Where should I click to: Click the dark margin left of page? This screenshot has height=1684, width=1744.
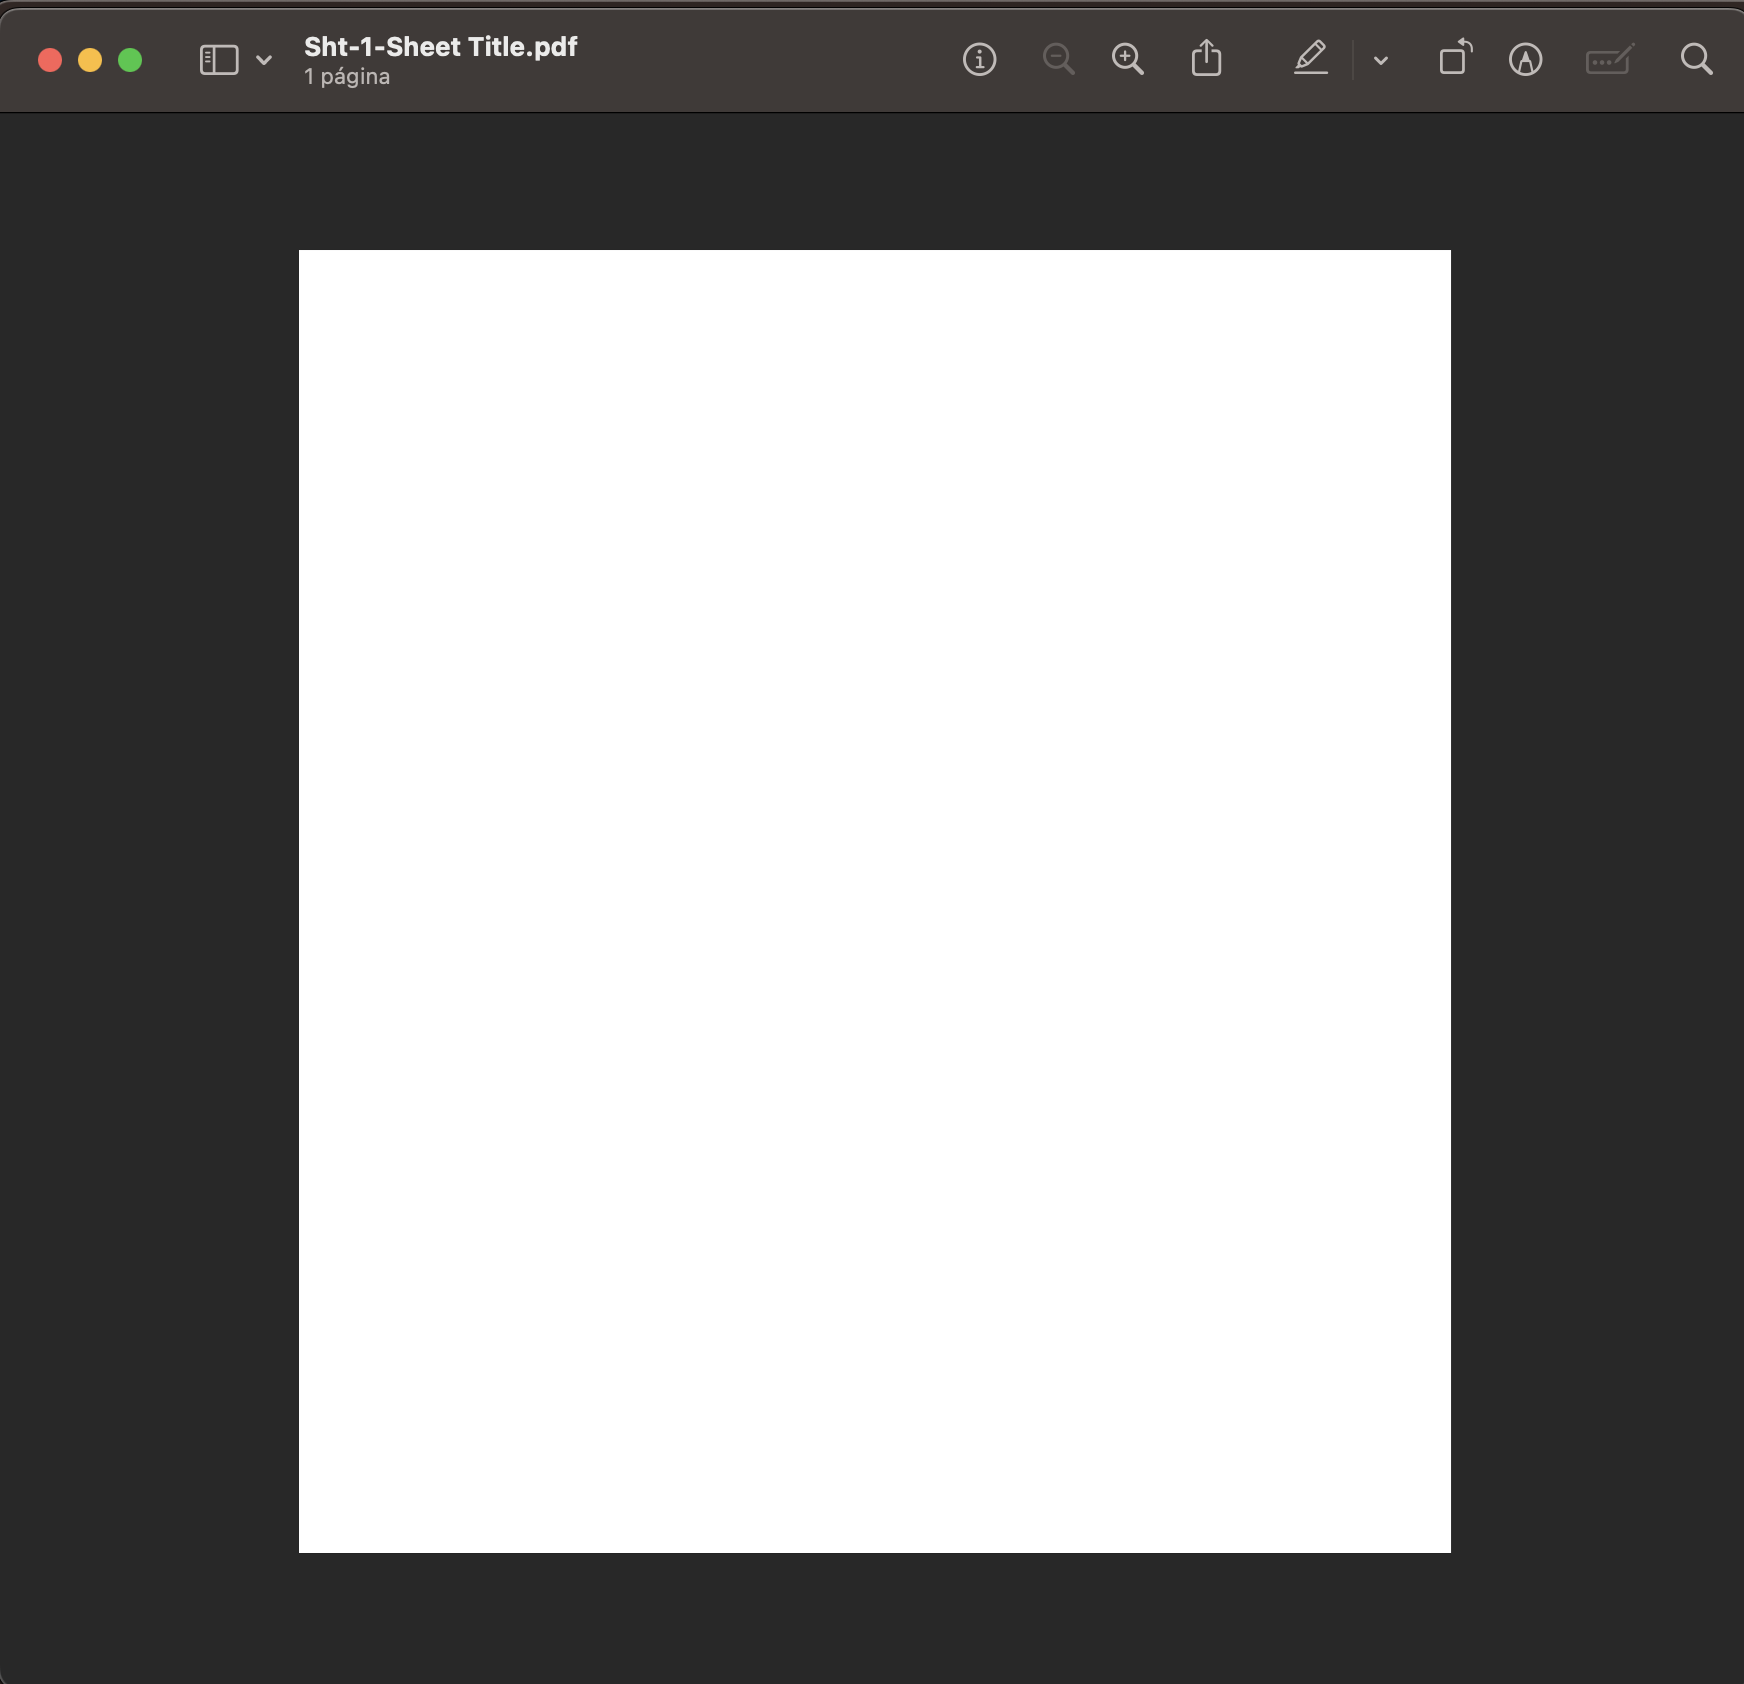(x=150, y=900)
